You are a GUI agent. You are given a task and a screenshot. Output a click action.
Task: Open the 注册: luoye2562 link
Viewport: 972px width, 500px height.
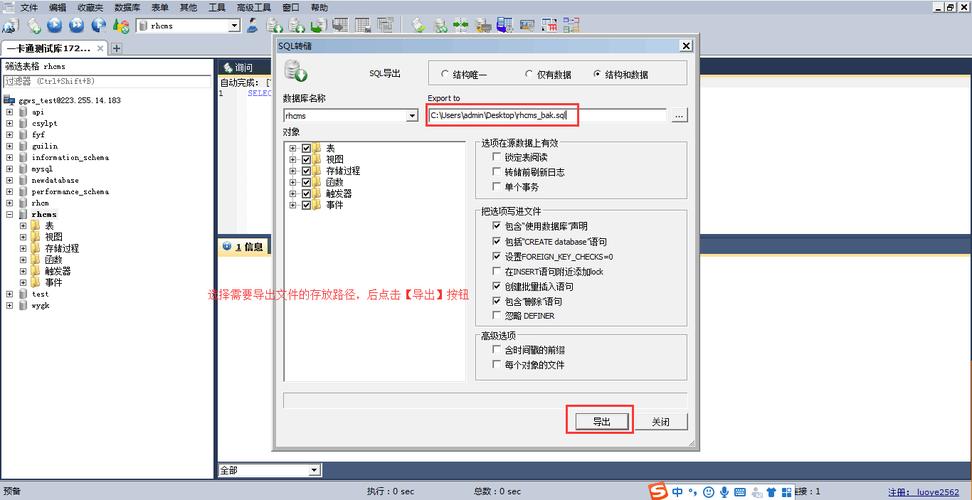(924, 492)
